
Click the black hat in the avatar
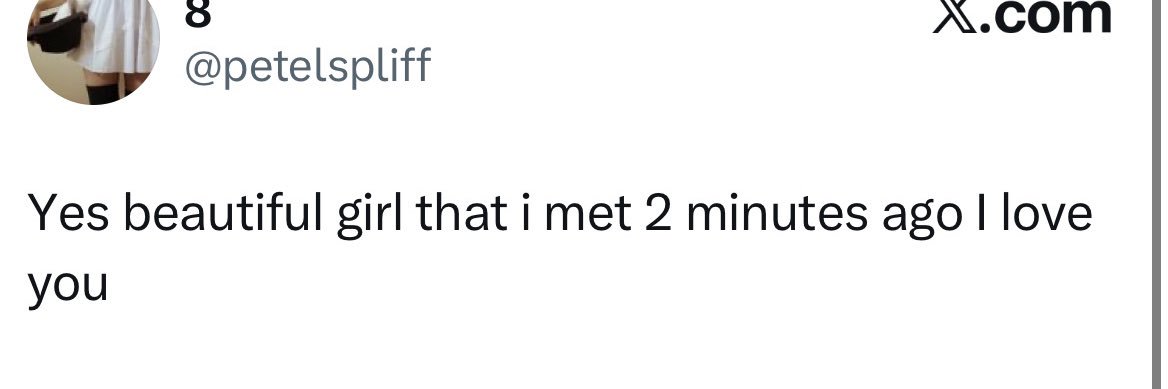click(x=57, y=33)
